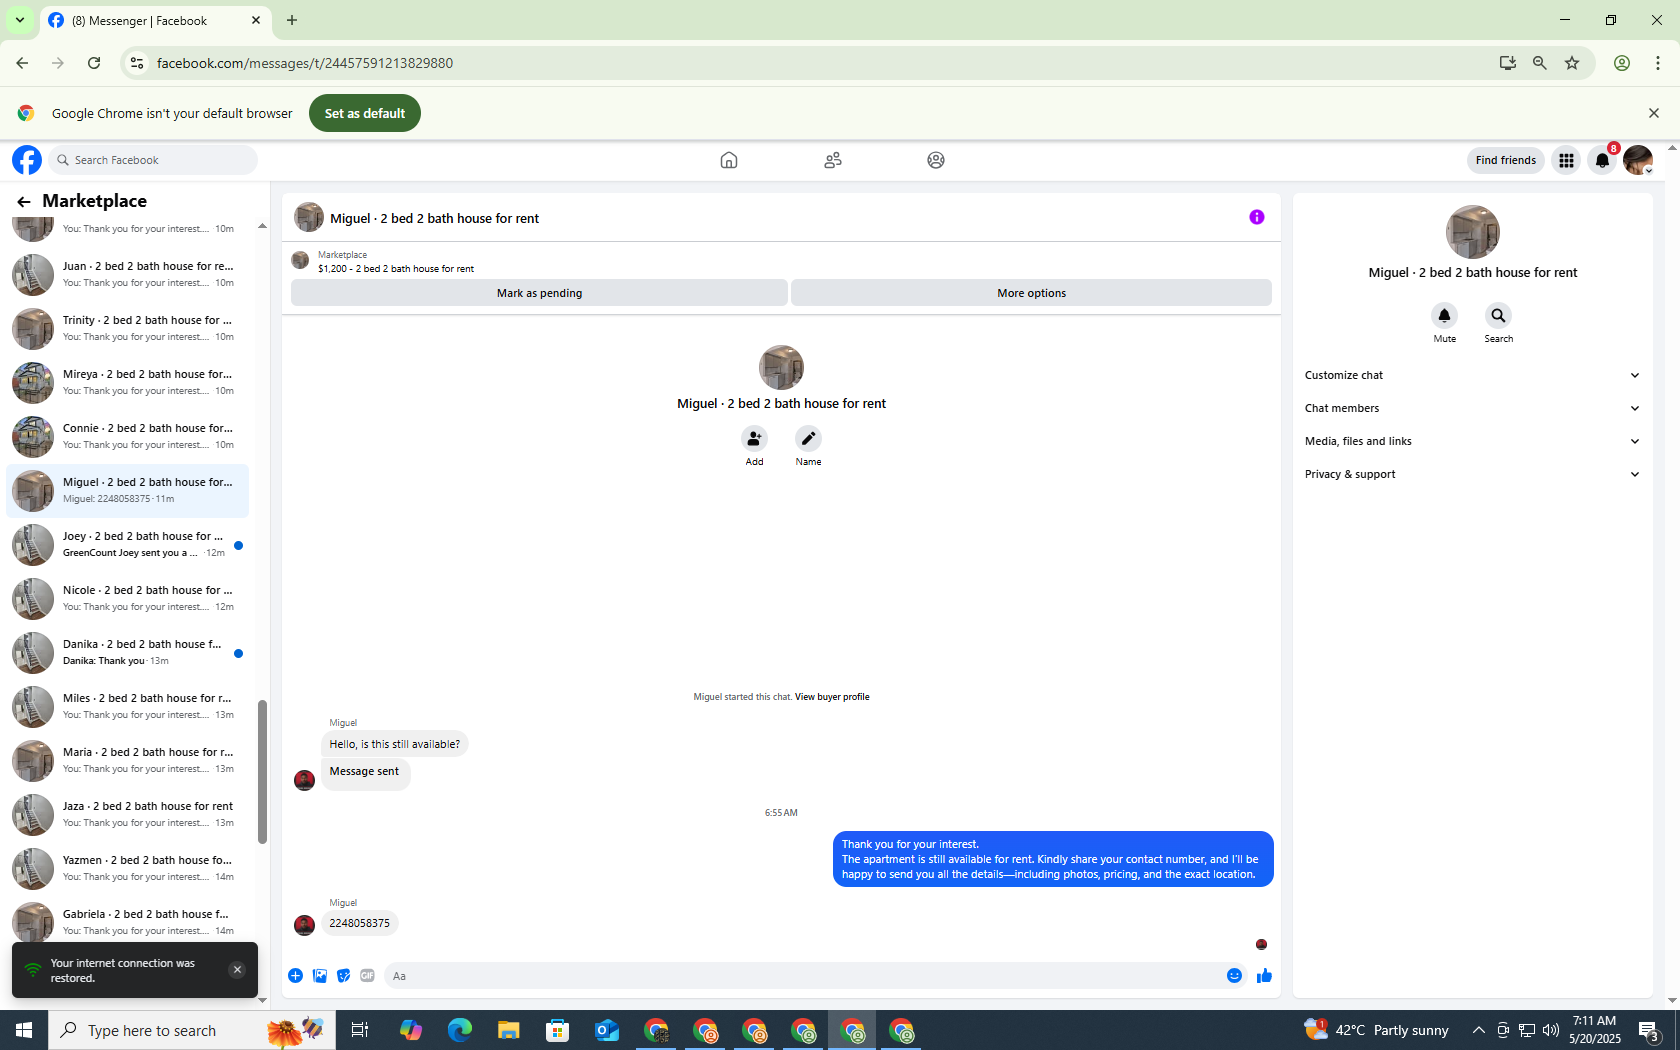Click the Facebook logo

pyautogui.click(x=27, y=160)
